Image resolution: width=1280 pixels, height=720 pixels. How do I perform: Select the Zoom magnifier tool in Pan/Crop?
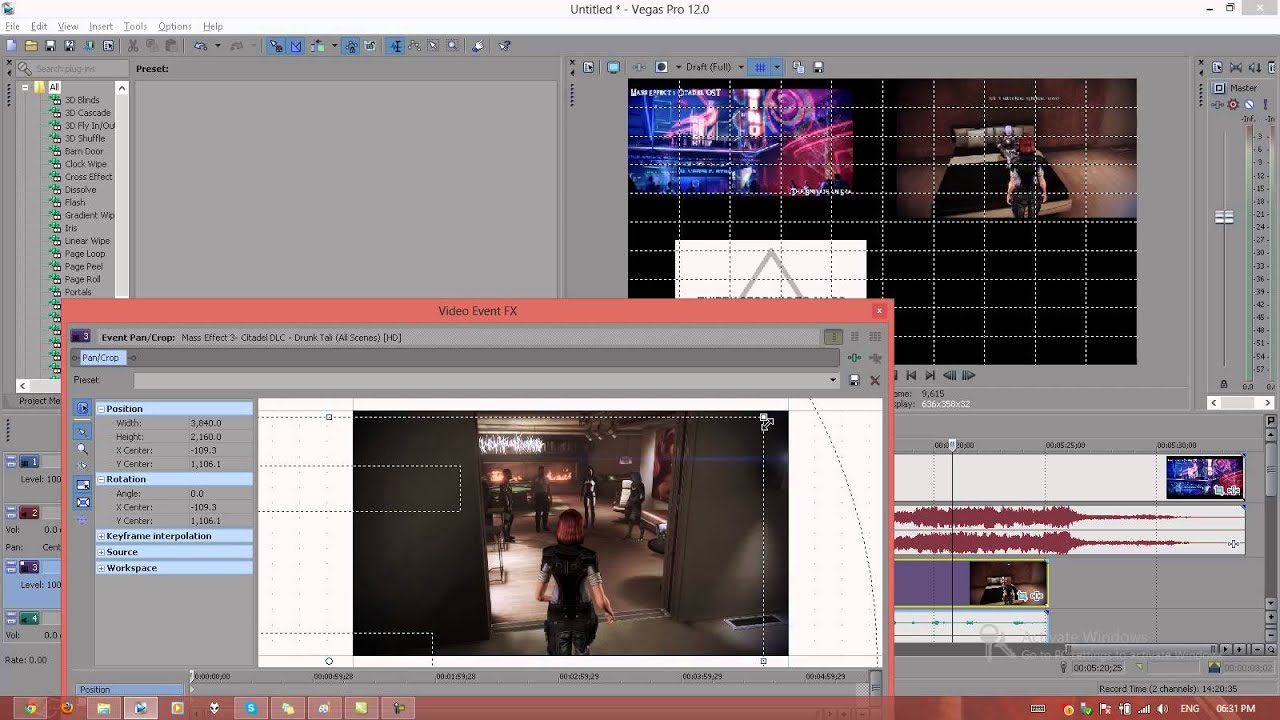click(83, 449)
